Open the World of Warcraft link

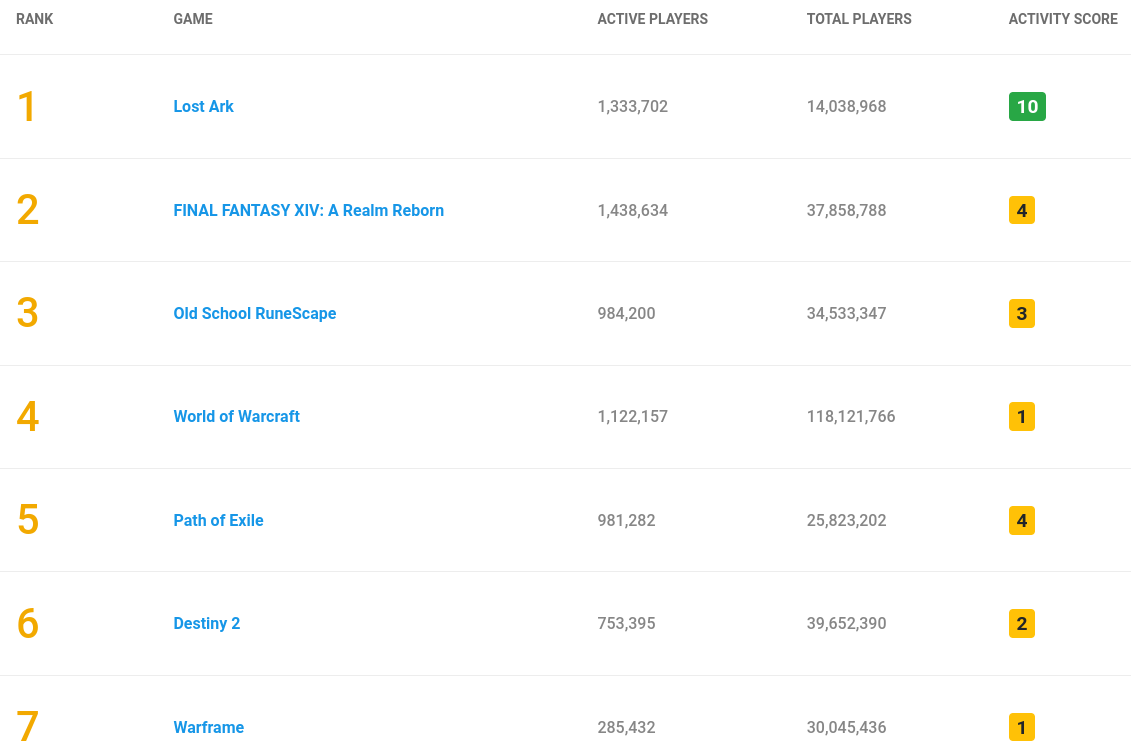pyautogui.click(x=237, y=416)
